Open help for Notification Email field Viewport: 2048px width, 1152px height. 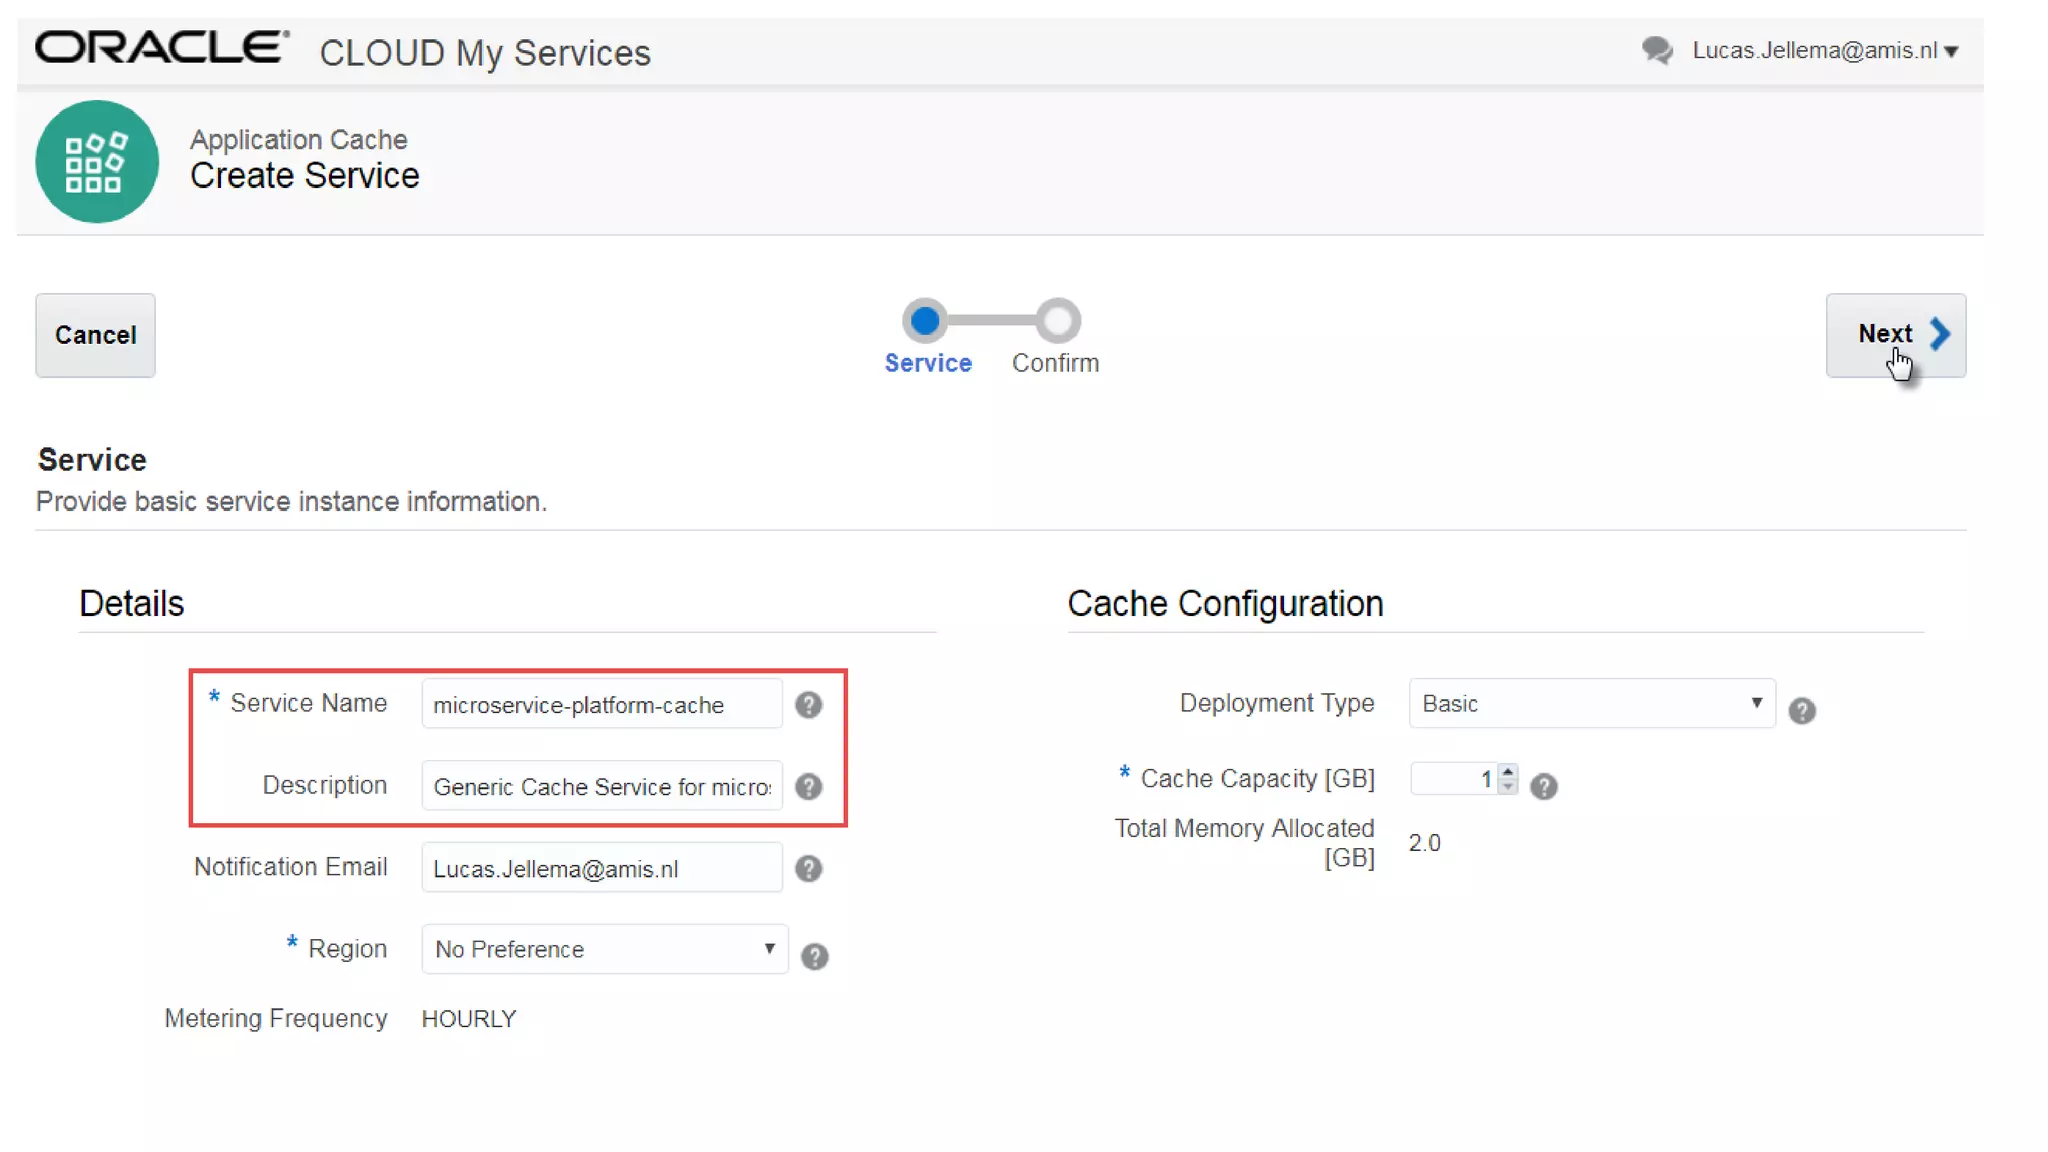[x=808, y=869]
